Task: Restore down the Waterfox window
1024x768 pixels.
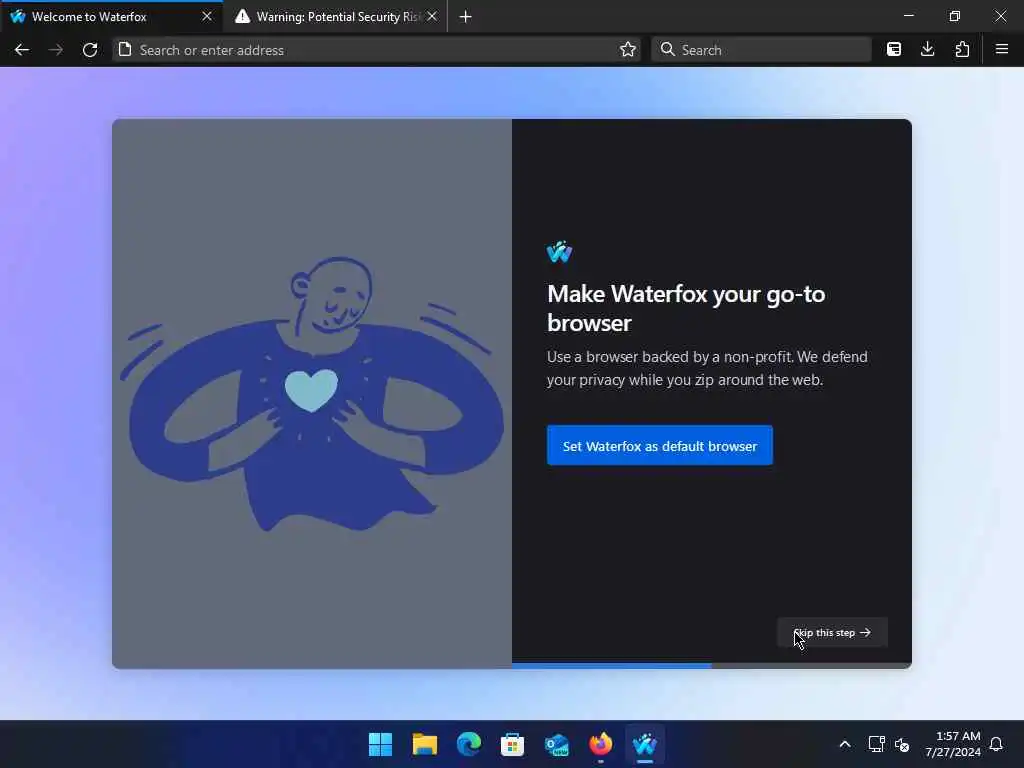Action: pos(955,16)
